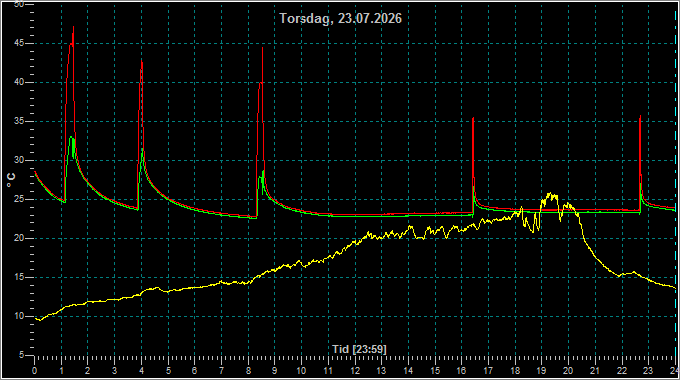Click the Tid [23:59] time label
Viewport: 680px width, 380px height.
click(359, 349)
